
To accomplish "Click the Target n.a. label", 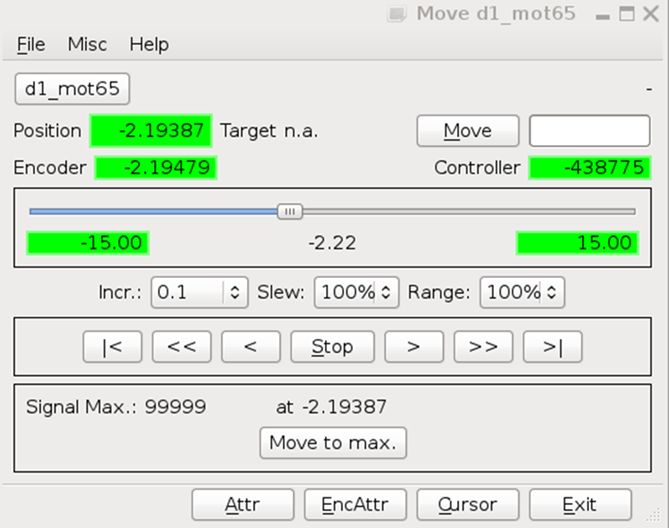I will click(x=269, y=131).
